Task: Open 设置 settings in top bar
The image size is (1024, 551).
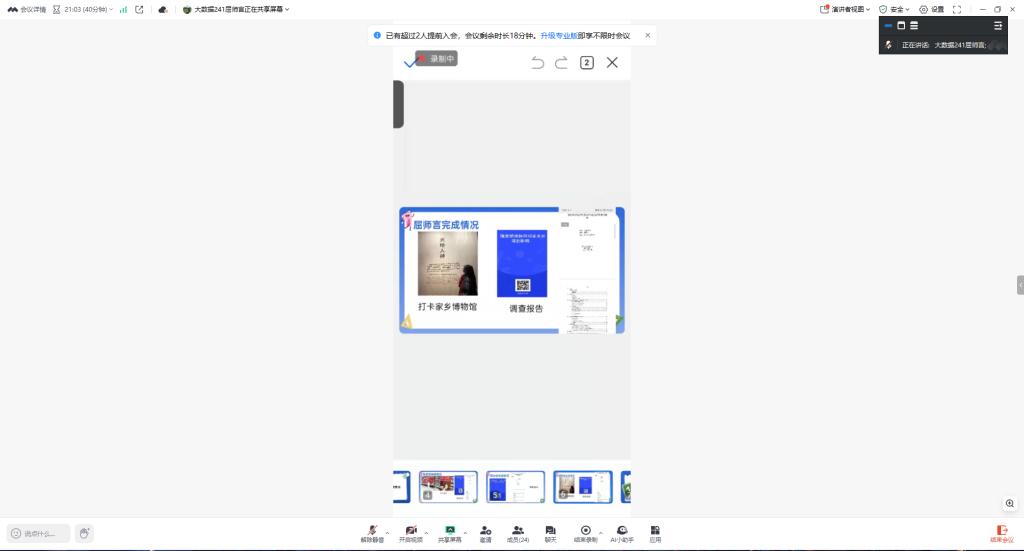Action: coord(931,9)
